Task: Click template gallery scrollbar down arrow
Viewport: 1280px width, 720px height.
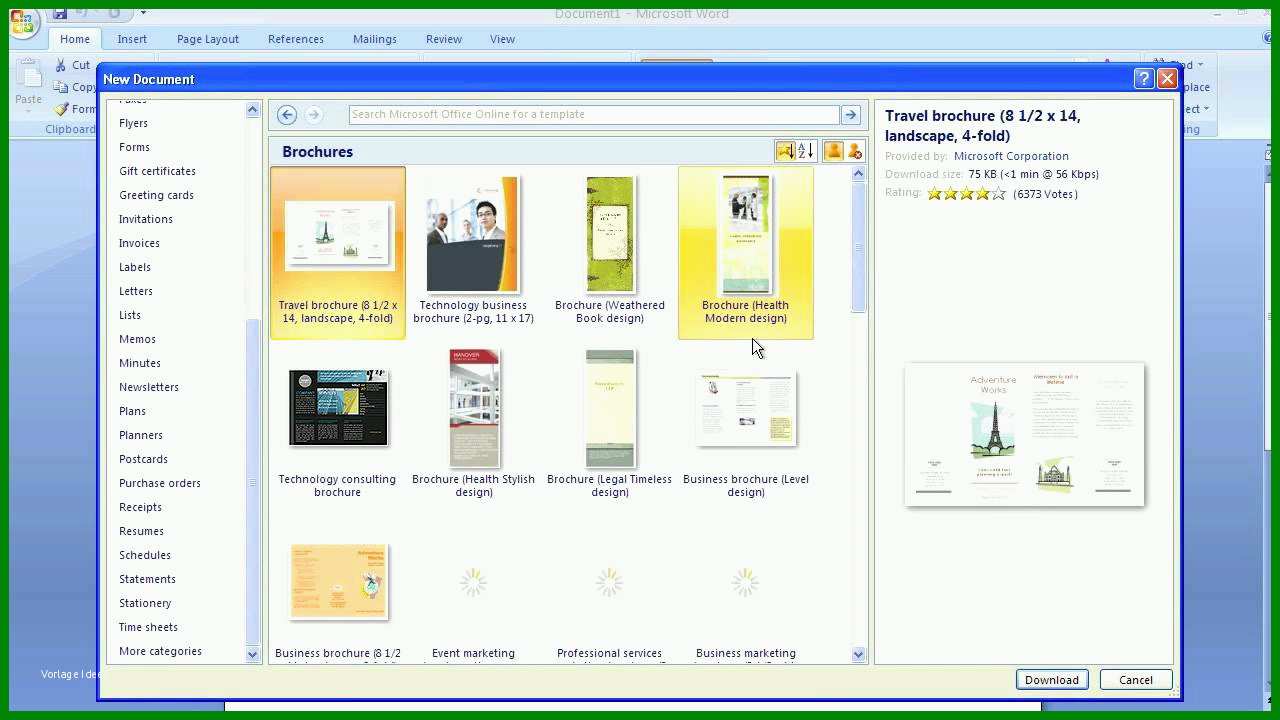Action: click(858, 654)
